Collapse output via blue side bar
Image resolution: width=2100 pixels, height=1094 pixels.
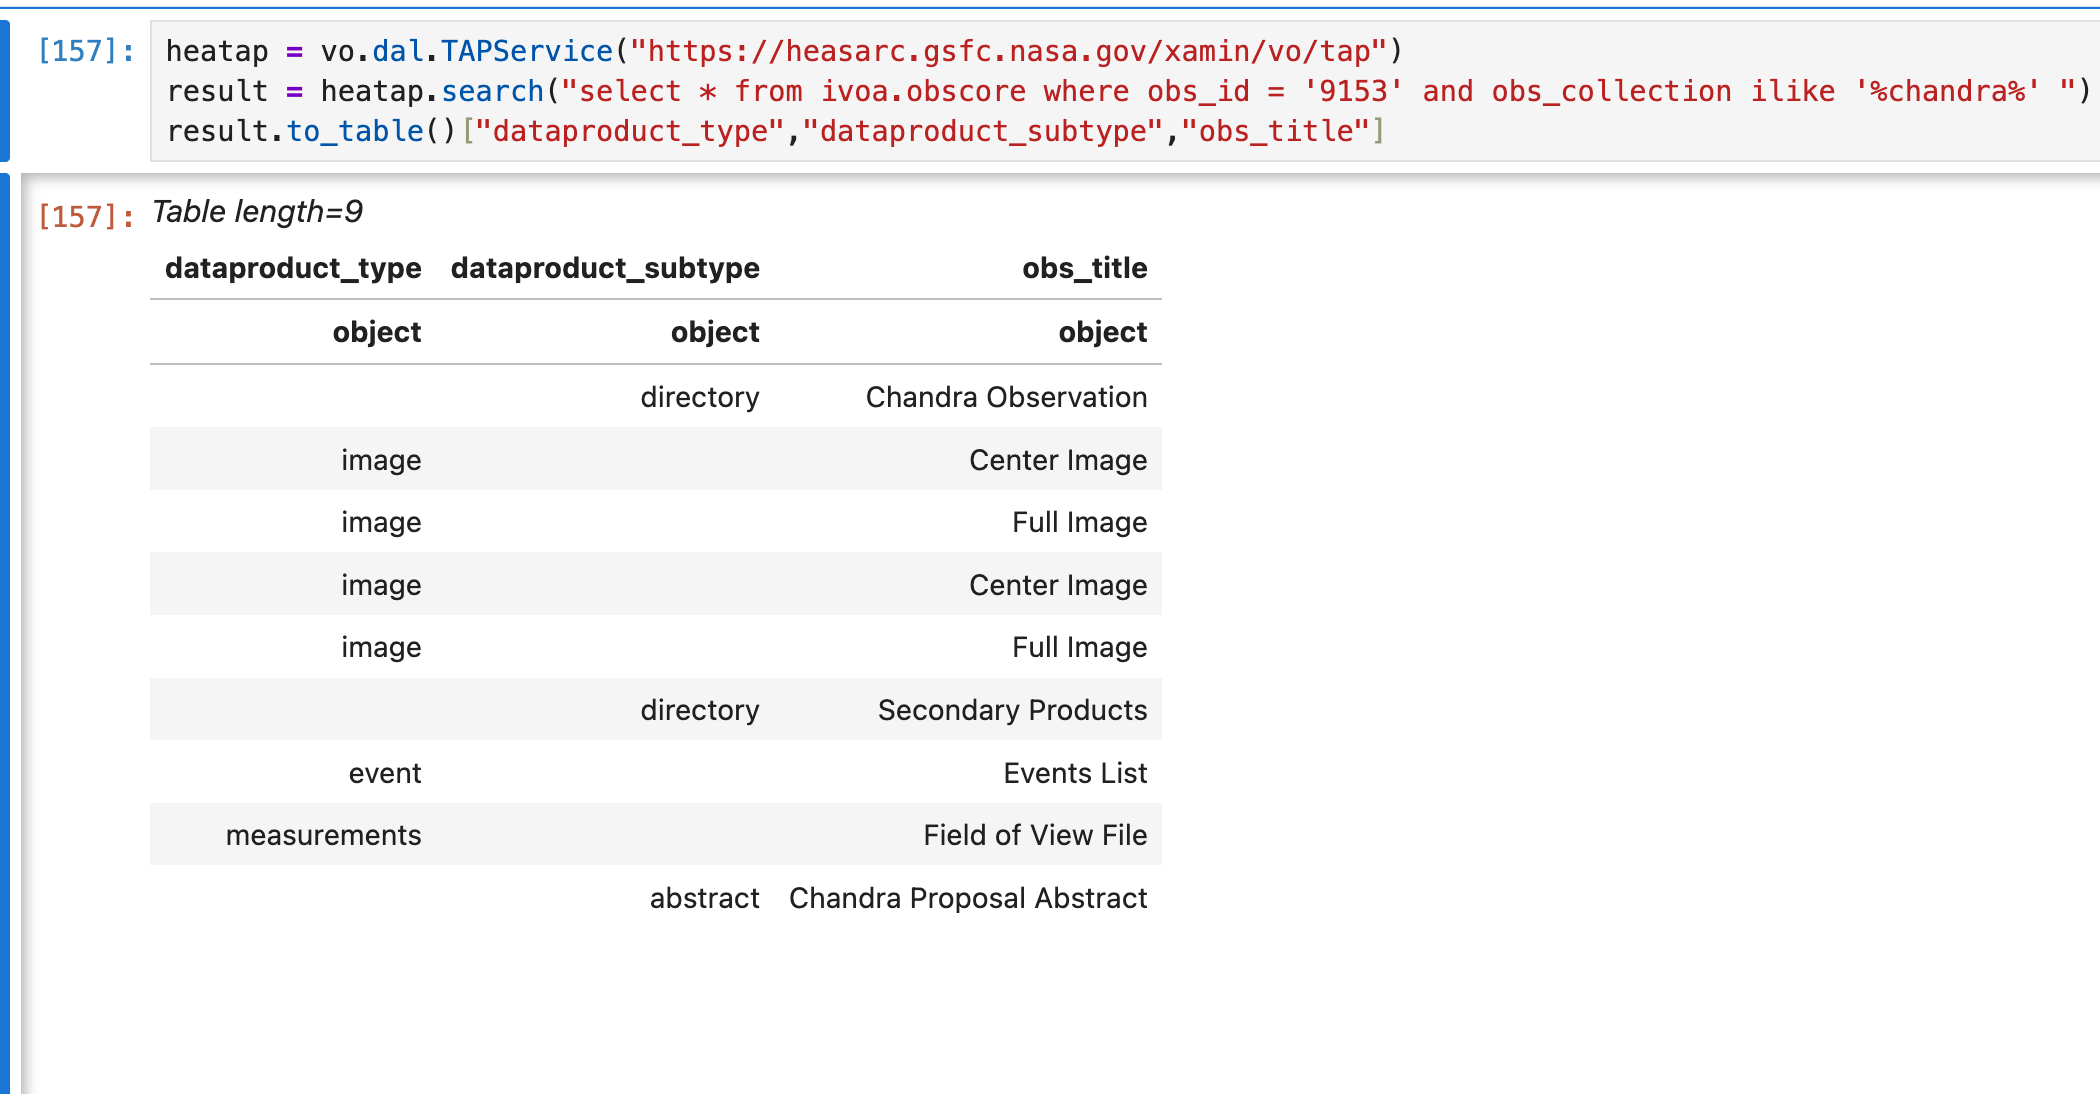5,630
